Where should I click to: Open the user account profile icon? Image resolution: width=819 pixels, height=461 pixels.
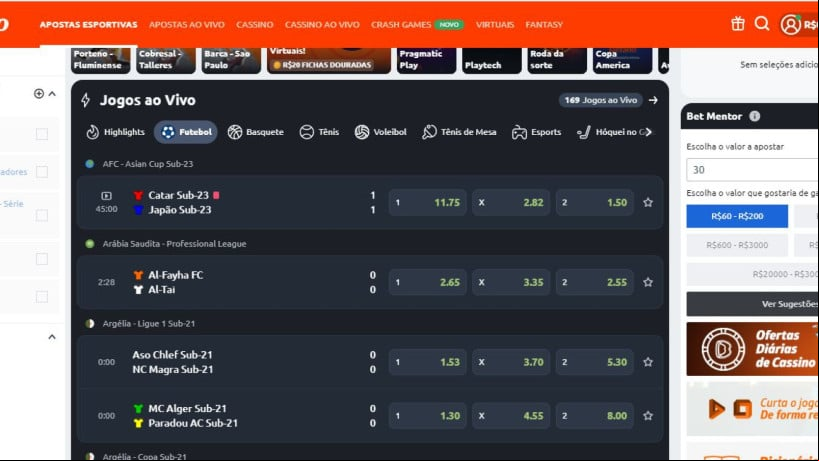(790, 25)
